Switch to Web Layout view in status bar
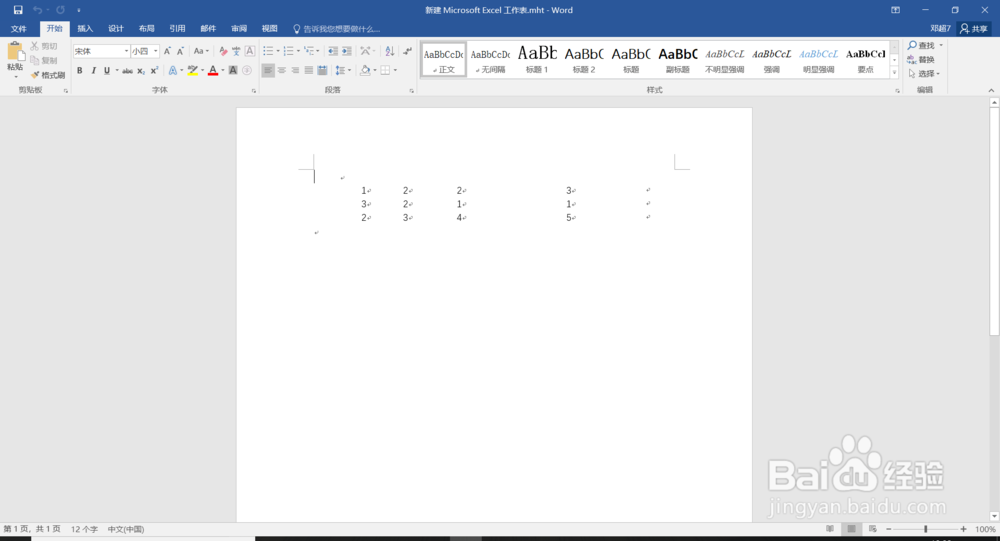1000x541 pixels. pyautogui.click(x=872, y=529)
